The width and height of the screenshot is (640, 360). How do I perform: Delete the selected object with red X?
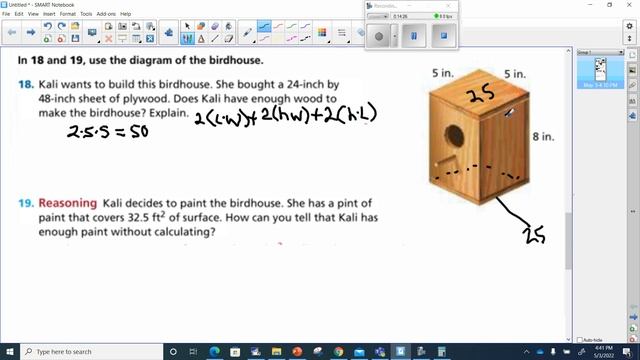(x=109, y=39)
